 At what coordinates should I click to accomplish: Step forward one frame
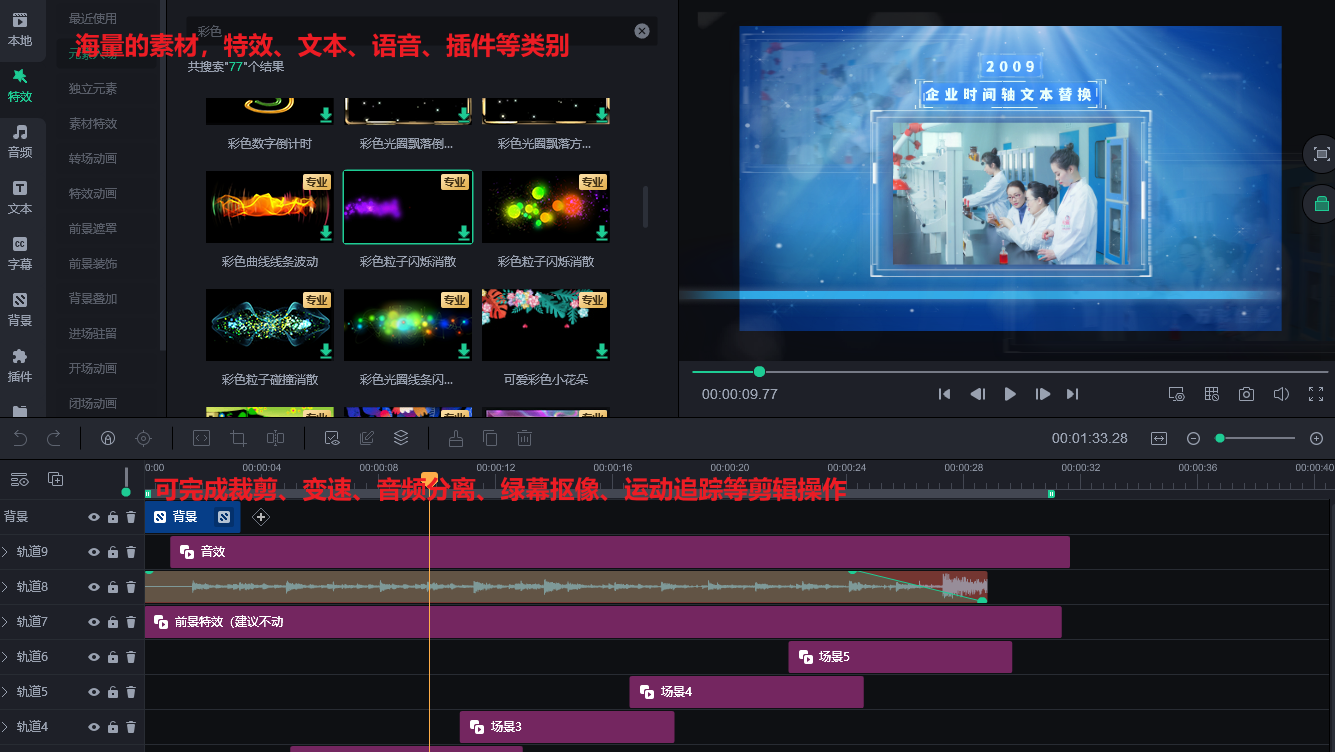click(1042, 394)
